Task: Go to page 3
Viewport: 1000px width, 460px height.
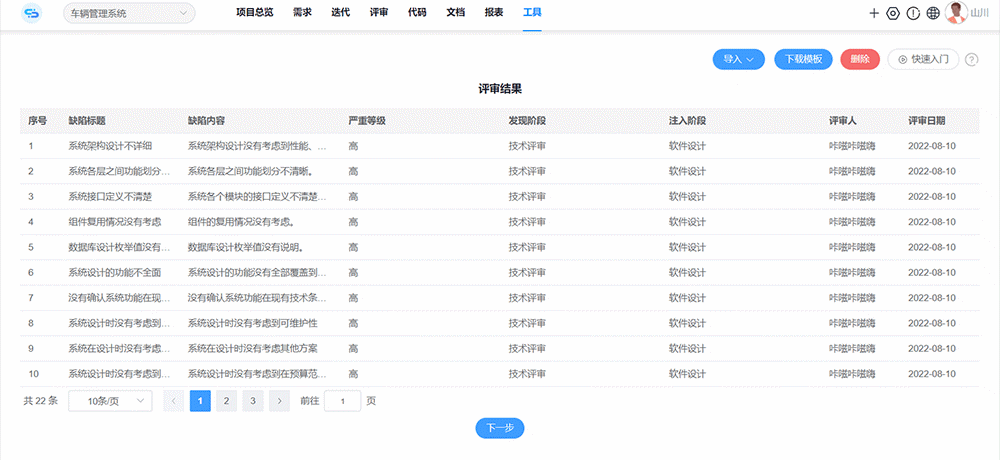Action: [253, 401]
